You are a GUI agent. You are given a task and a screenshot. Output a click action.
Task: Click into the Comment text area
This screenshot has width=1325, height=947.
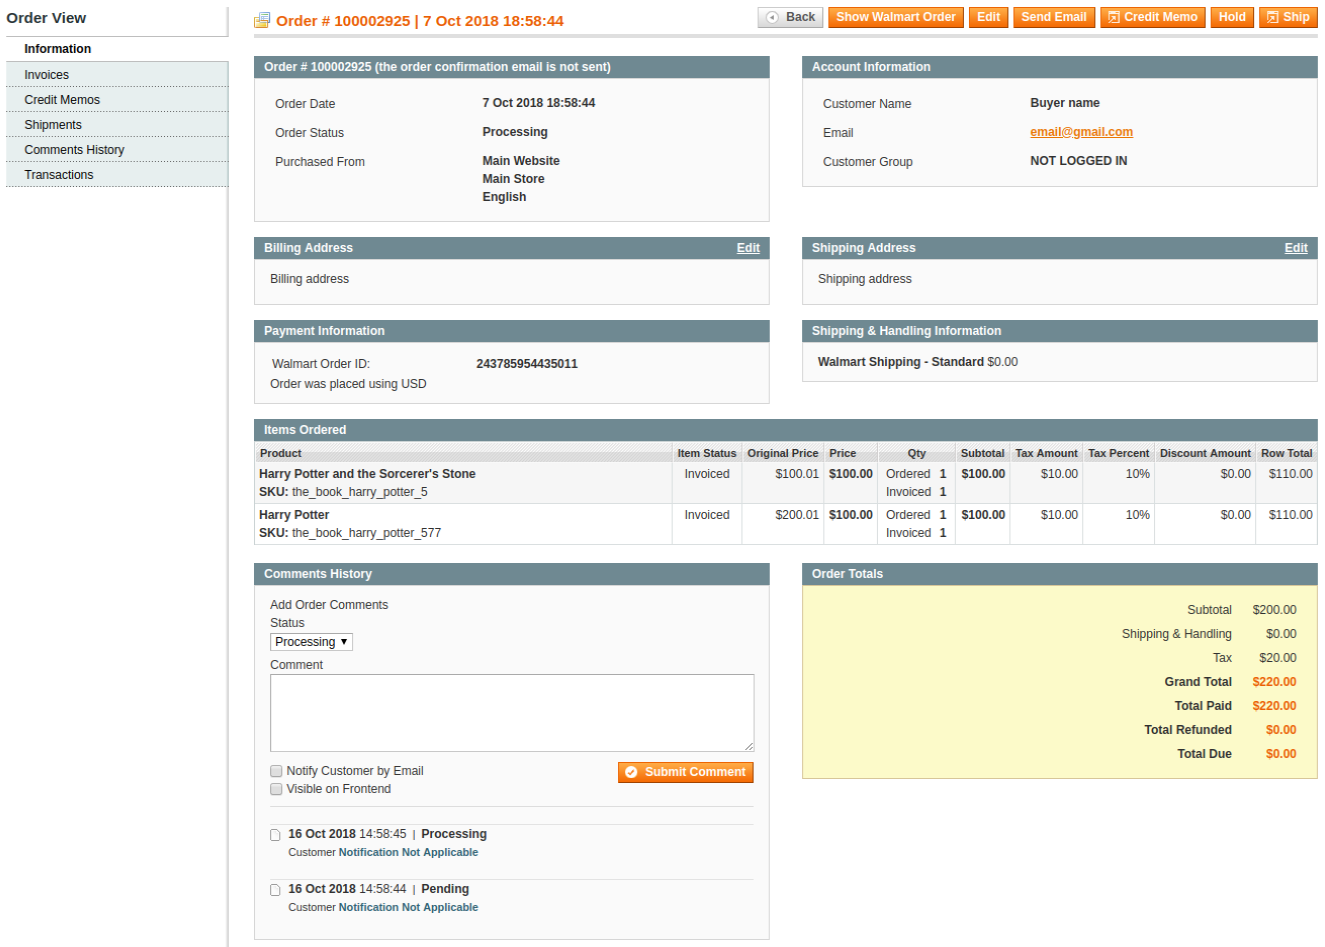pos(512,713)
